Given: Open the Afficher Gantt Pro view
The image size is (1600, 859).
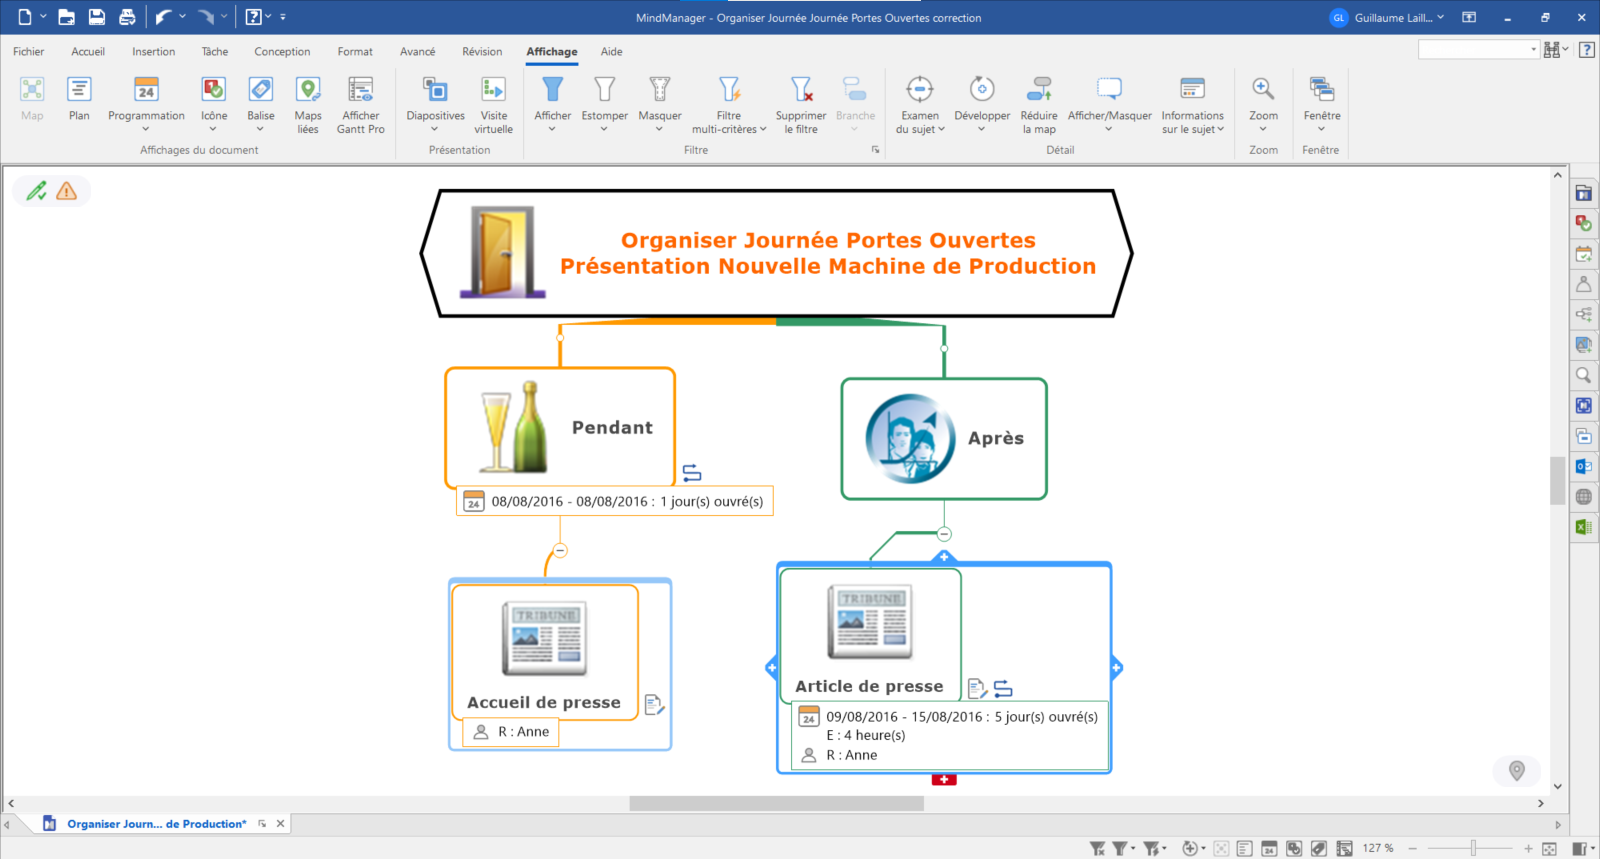Looking at the screenshot, I should coord(360,104).
